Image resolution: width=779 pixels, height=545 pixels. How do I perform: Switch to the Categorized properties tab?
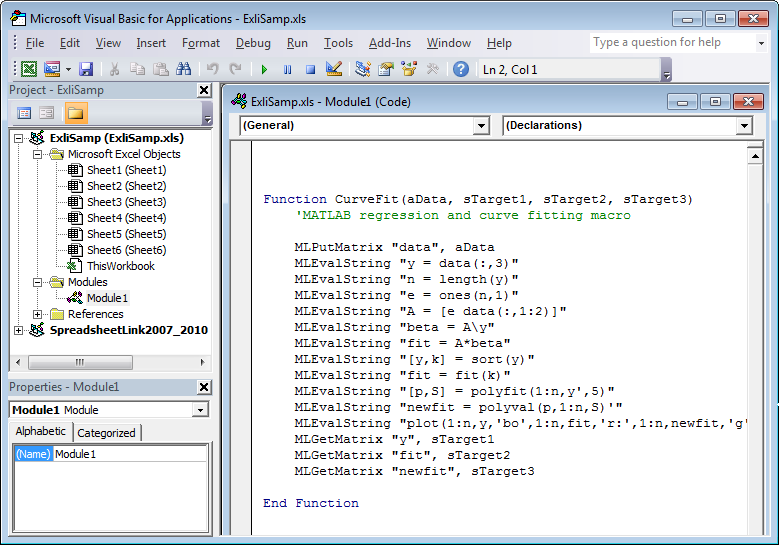[x=106, y=433]
